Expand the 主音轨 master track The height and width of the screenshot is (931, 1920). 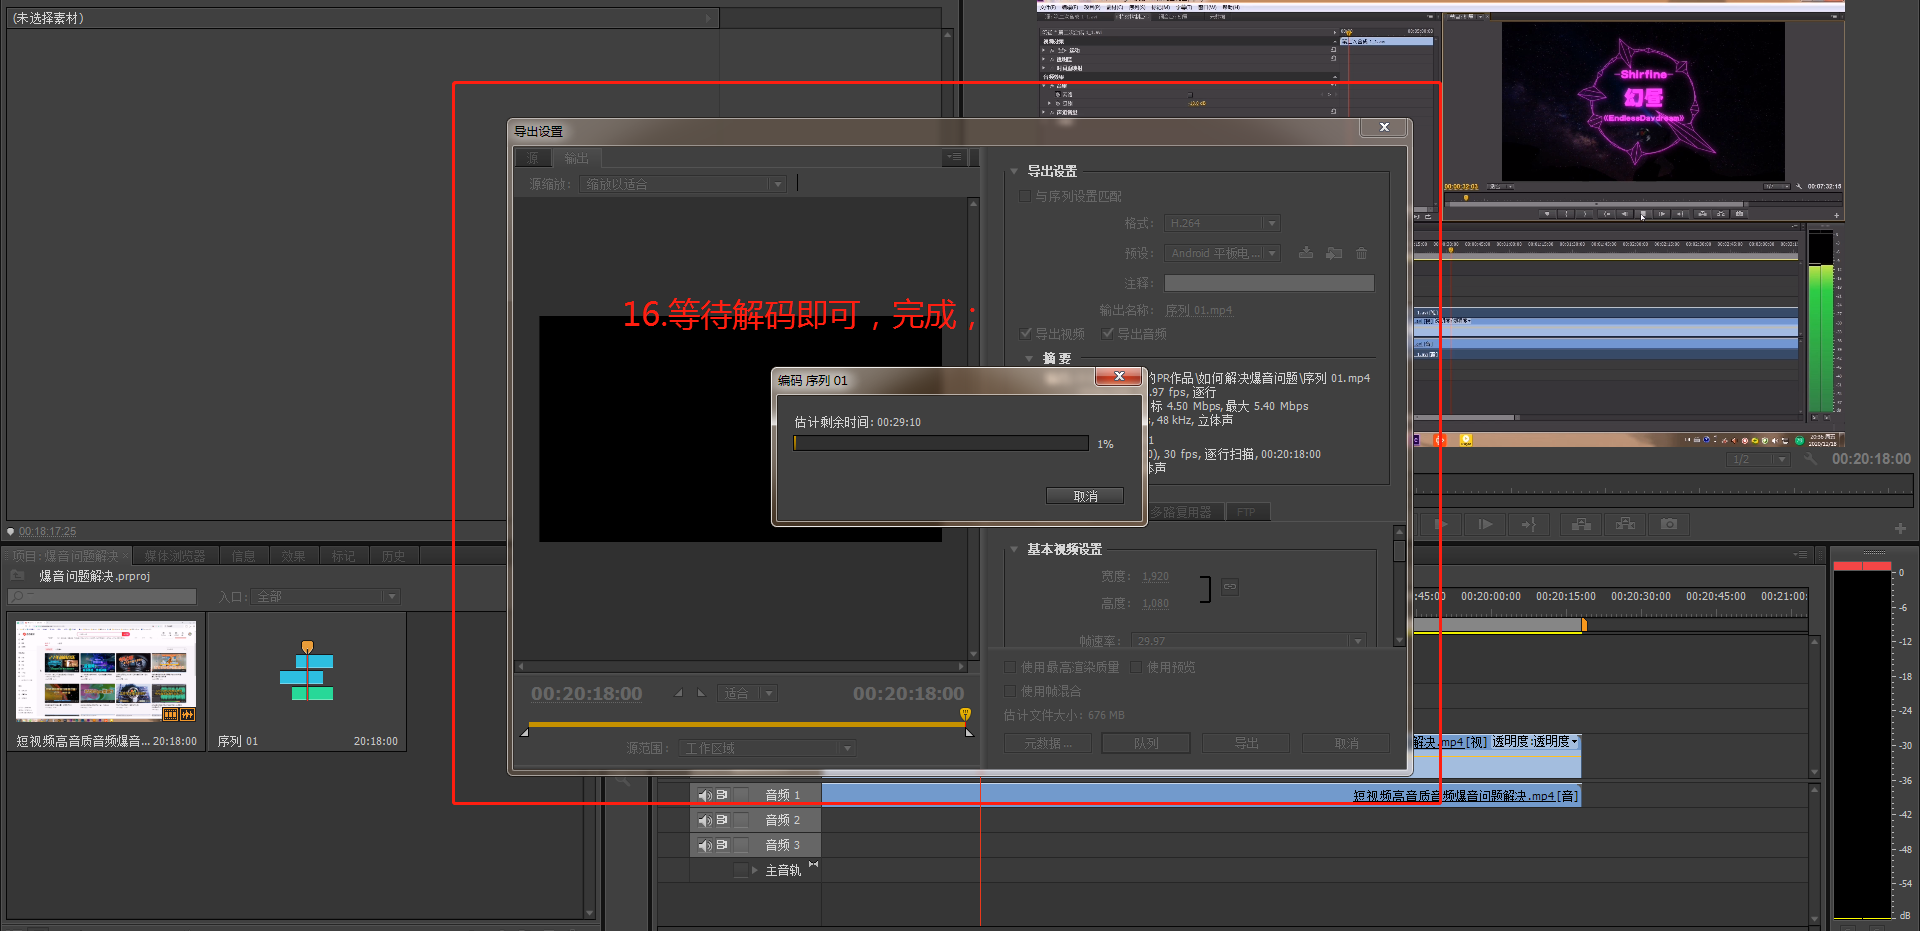click(x=755, y=870)
